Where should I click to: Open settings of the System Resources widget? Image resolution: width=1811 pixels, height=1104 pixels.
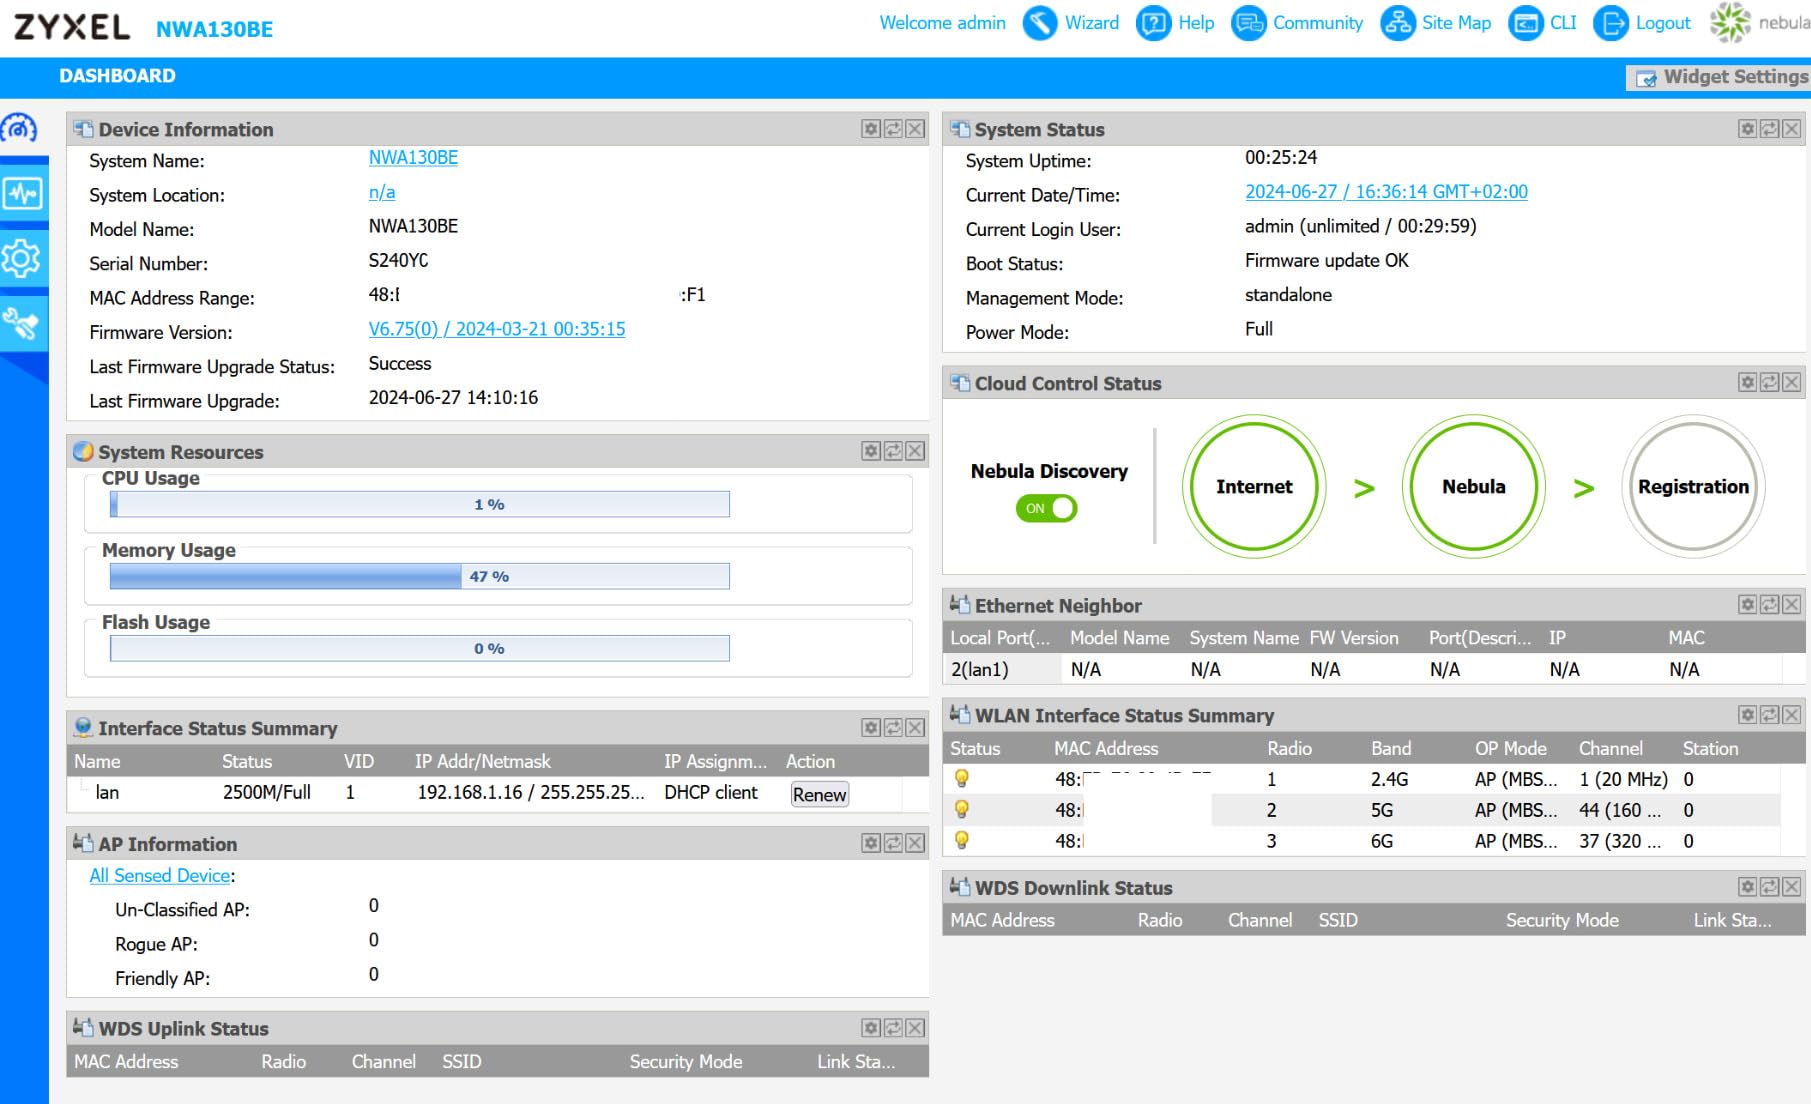[871, 451]
